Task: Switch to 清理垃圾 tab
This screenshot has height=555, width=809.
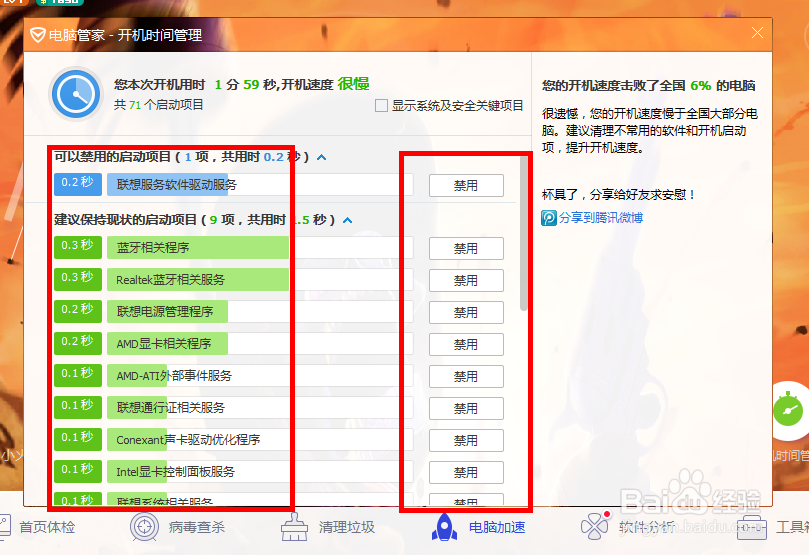Action: point(347,527)
